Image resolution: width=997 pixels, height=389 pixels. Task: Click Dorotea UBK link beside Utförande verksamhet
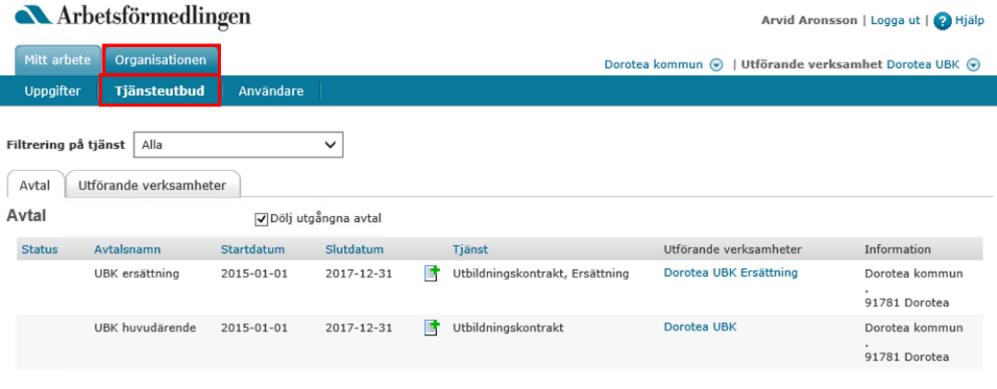click(x=923, y=65)
